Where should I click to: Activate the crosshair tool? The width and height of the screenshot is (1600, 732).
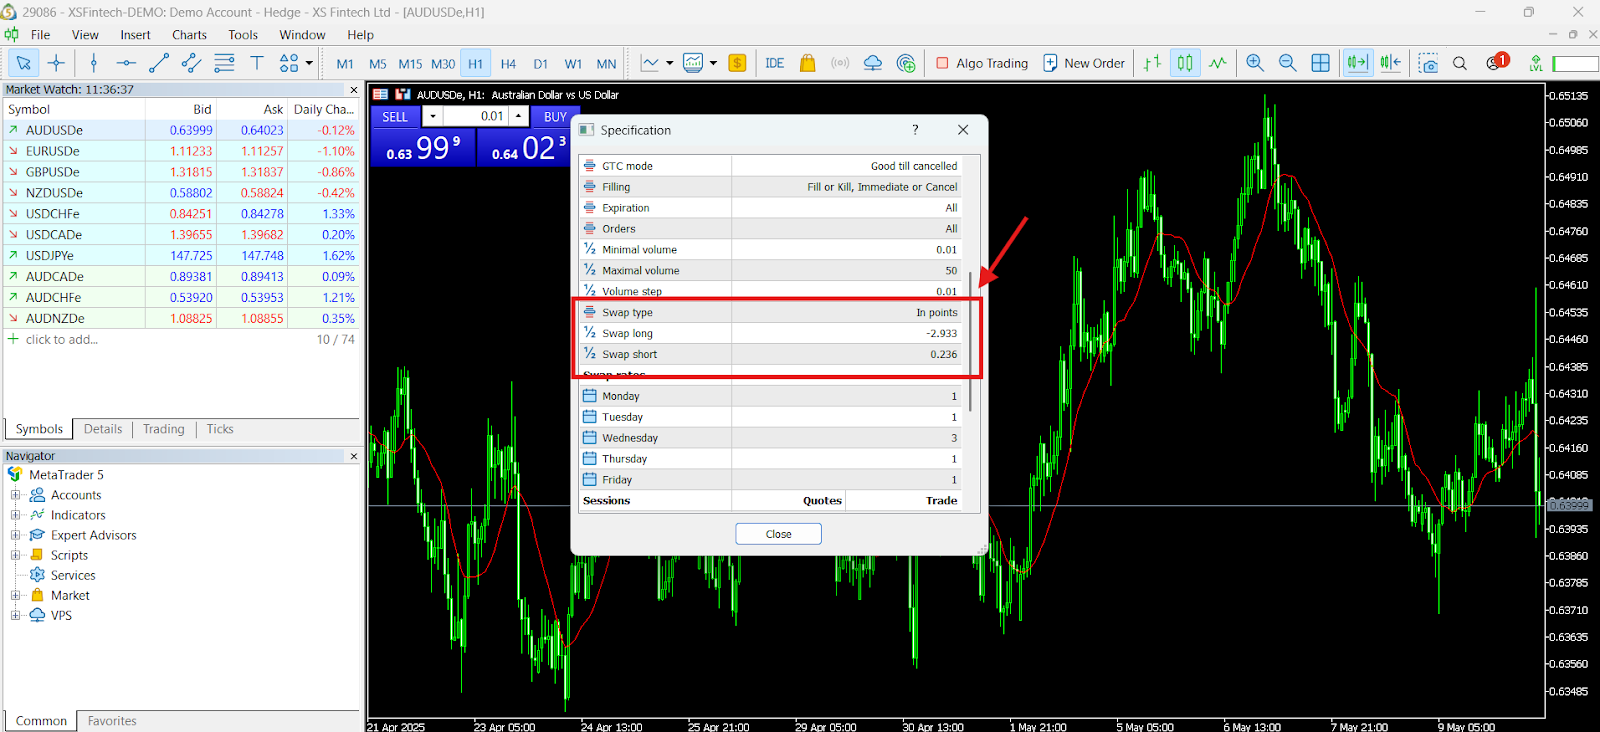click(x=56, y=63)
